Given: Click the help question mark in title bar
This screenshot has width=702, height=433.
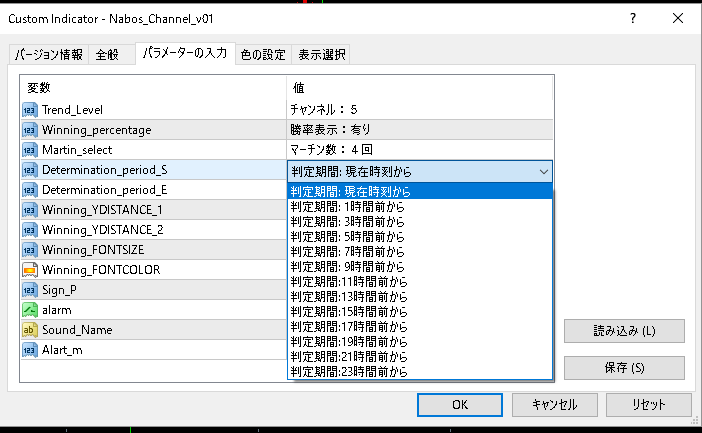Looking at the screenshot, I should (633, 18).
